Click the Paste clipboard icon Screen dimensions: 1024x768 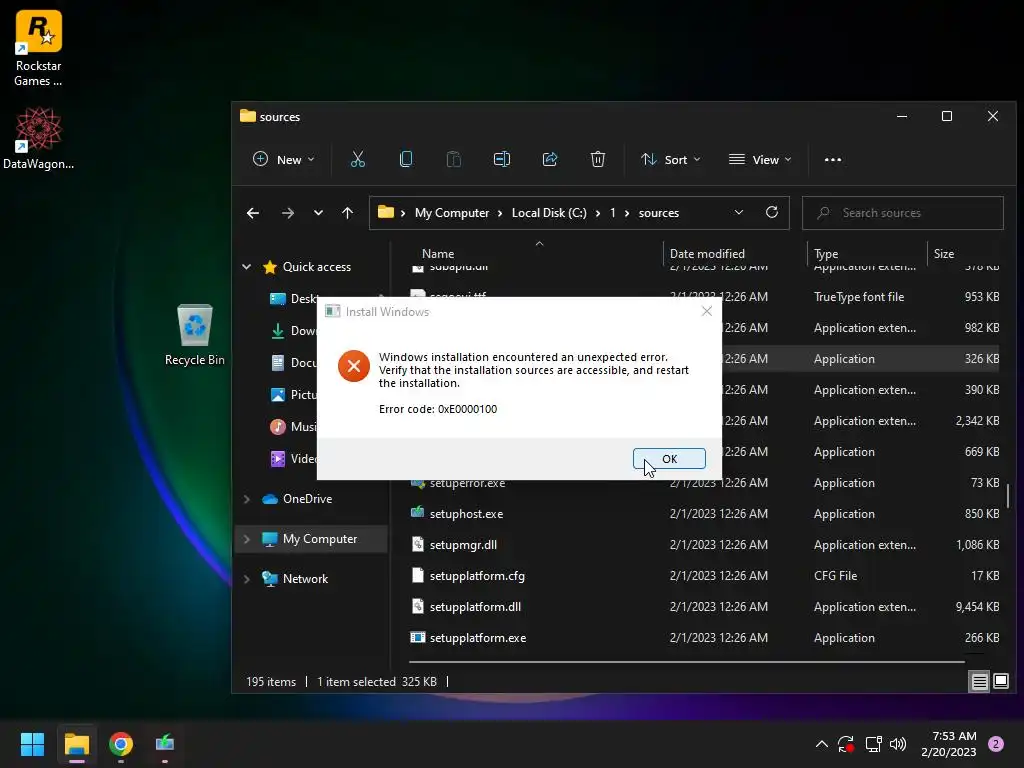[453, 159]
